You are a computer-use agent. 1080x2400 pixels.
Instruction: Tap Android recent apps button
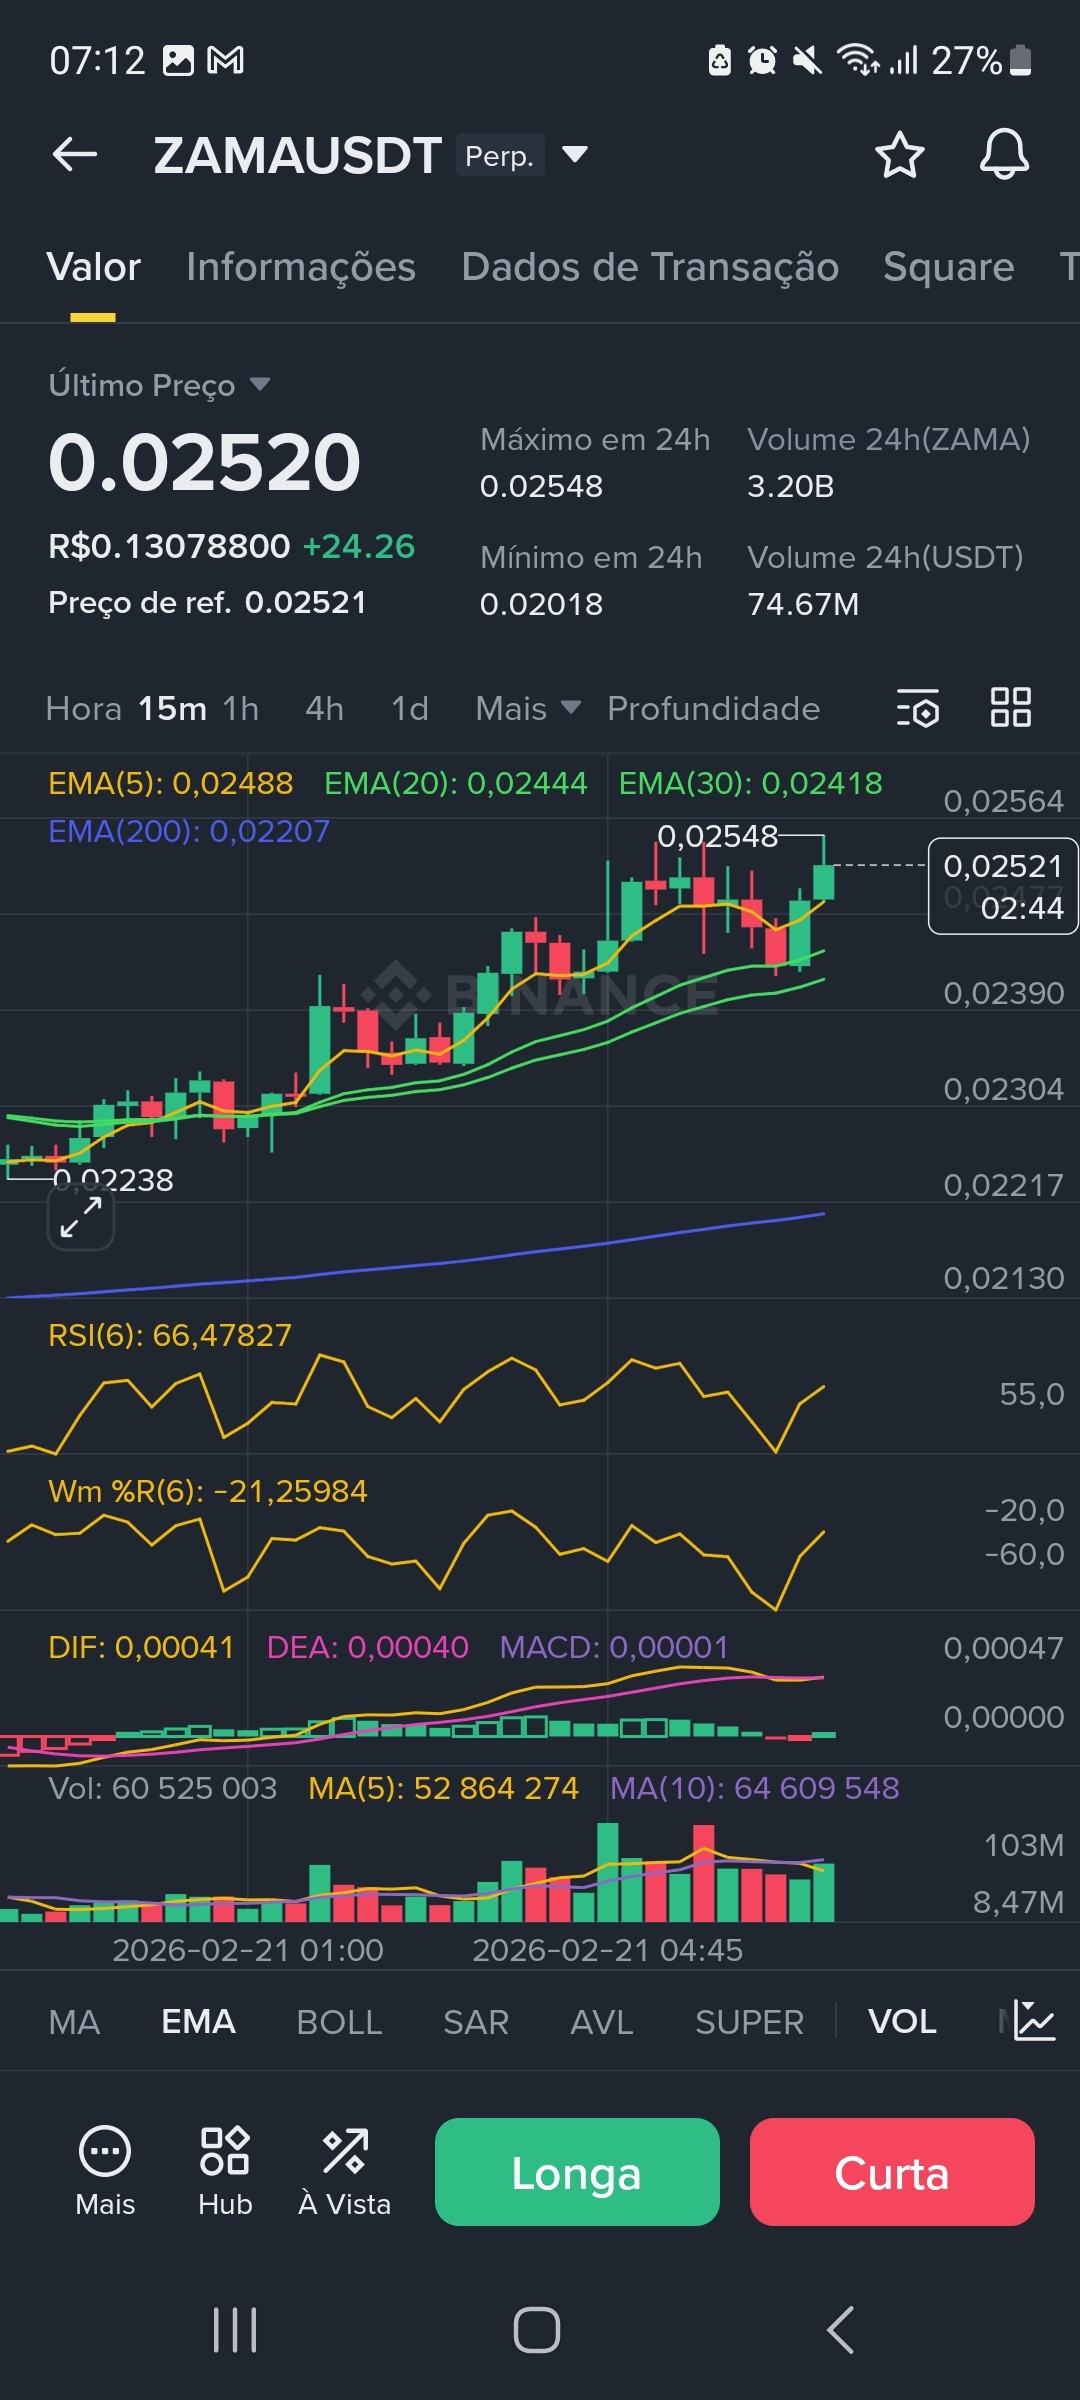235,2330
